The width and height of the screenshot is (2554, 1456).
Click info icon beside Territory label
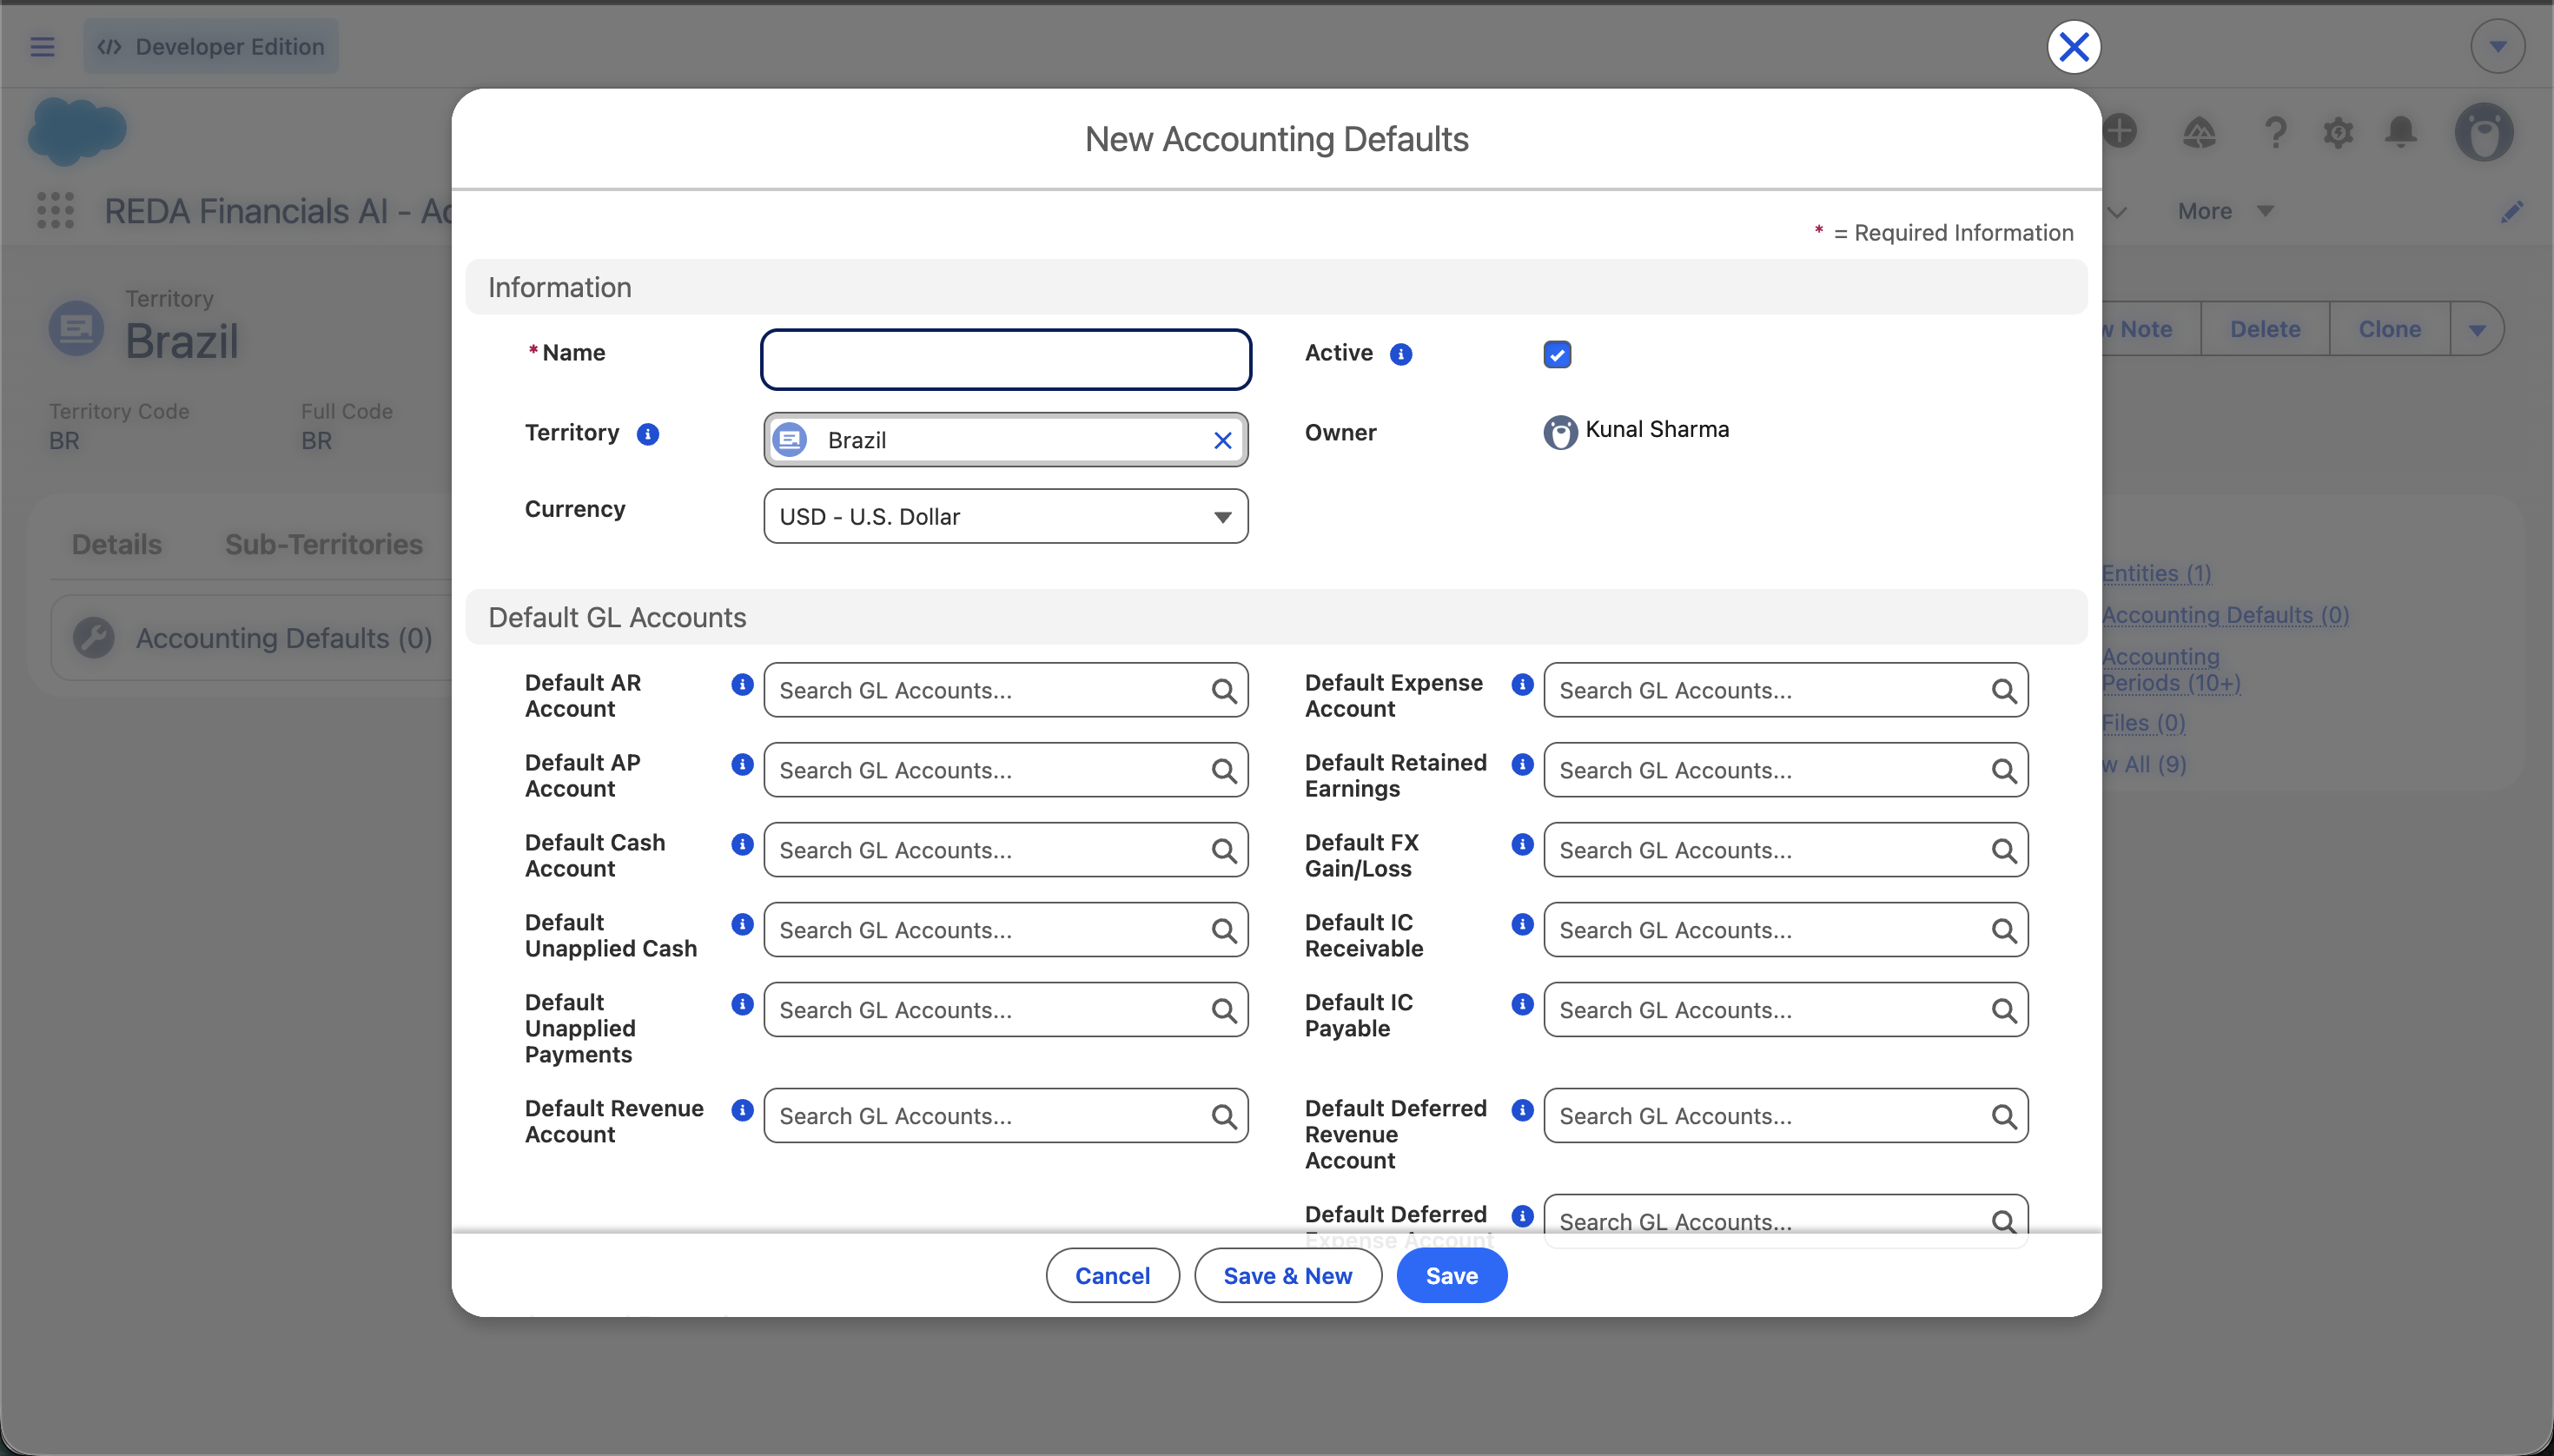(648, 434)
